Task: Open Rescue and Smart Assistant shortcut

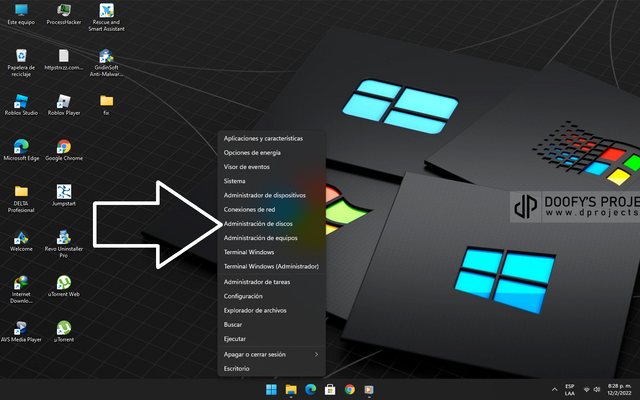Action: (106, 17)
